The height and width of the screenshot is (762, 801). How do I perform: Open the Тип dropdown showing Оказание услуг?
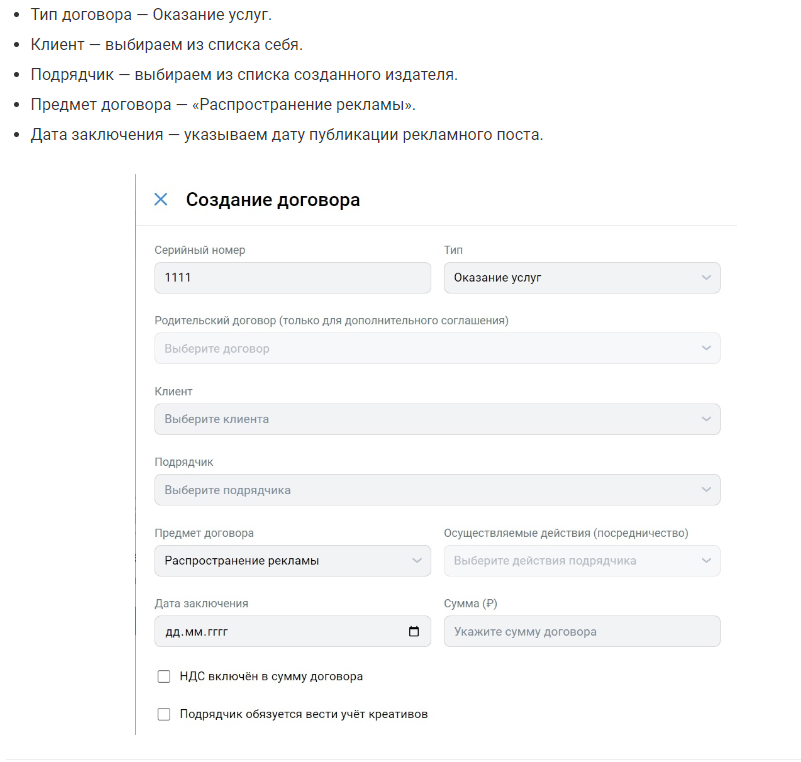coord(570,278)
